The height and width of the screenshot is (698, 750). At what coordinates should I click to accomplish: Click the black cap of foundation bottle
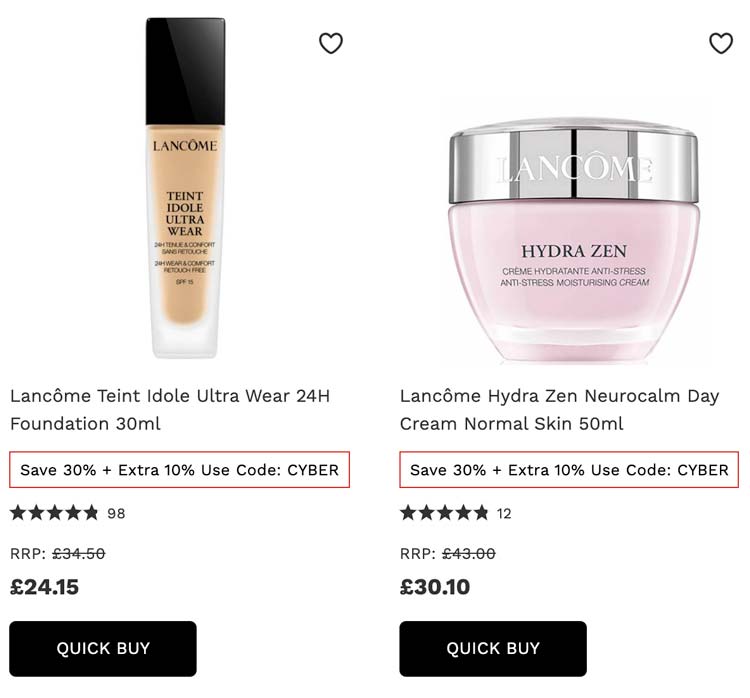pos(185,71)
